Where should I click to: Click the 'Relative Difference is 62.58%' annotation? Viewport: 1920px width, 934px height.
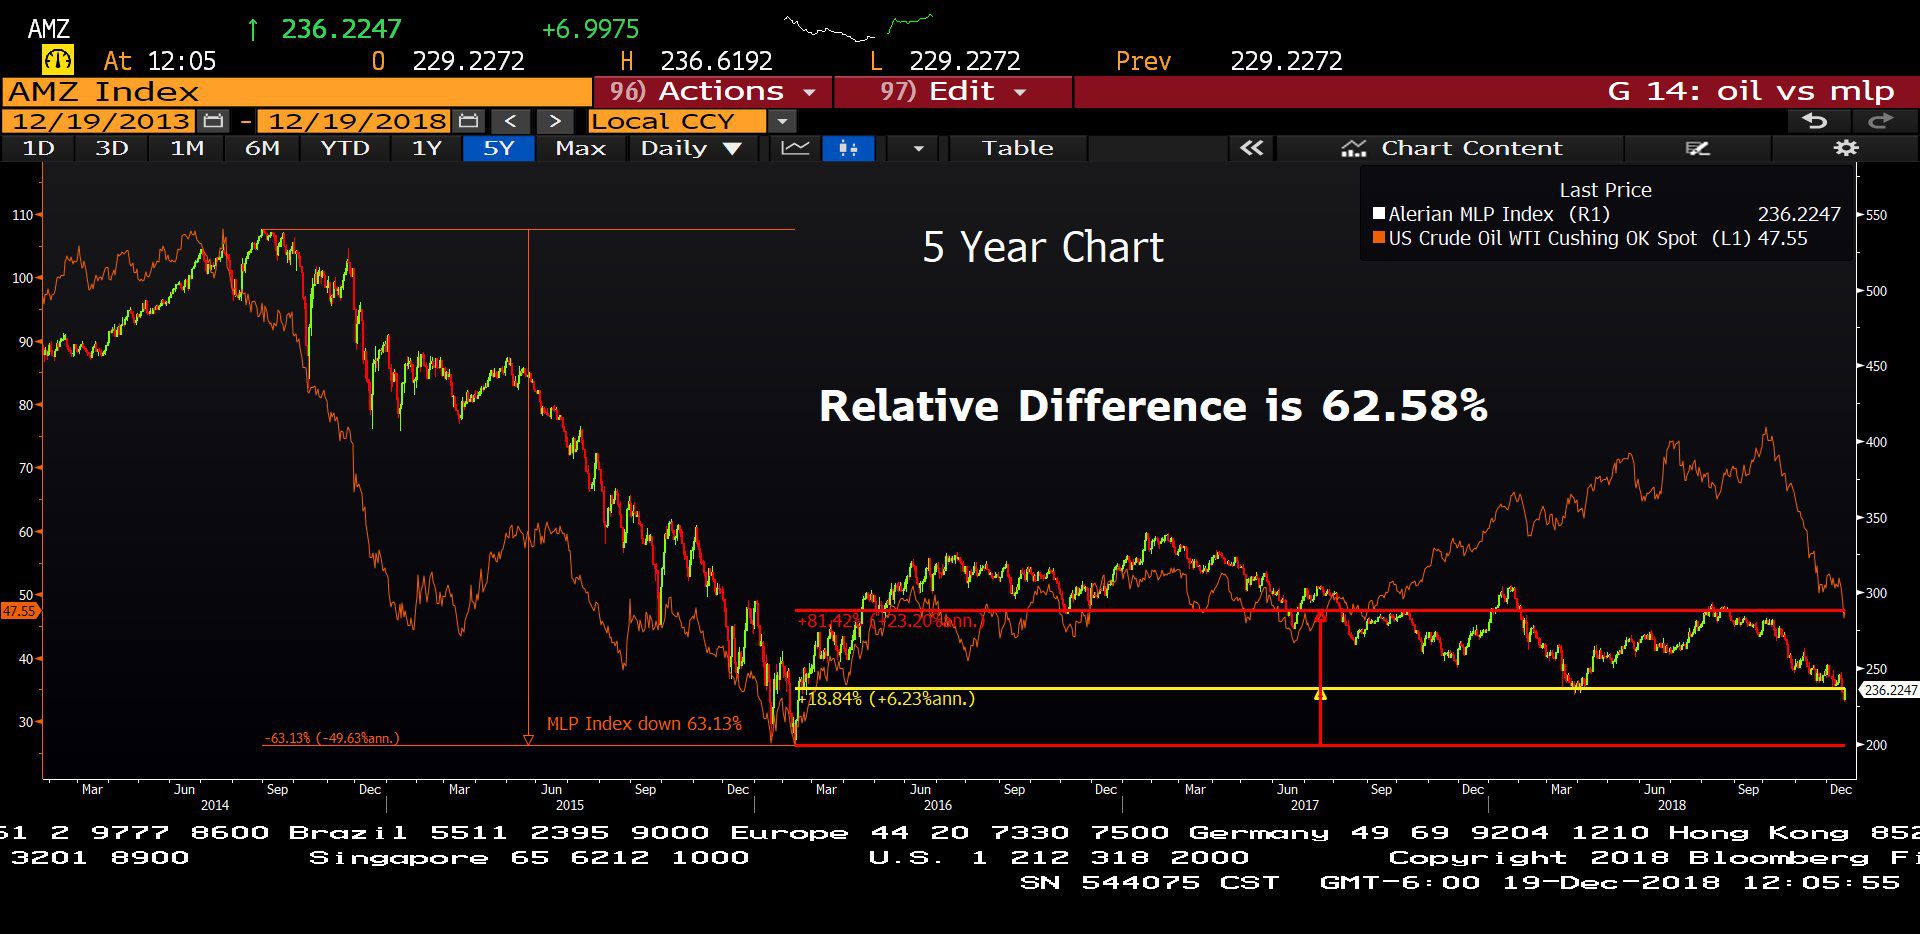pyautogui.click(x=1153, y=406)
